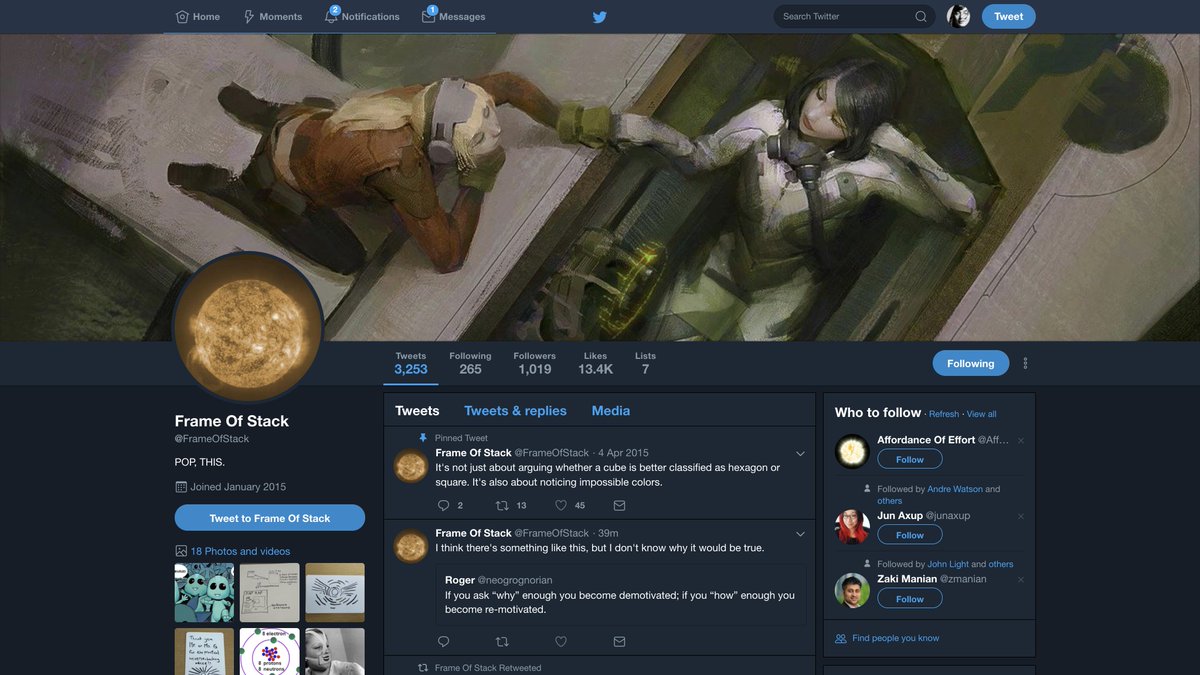Open the alien cartoon photo thumbnail
Screen dimensions: 1200x675
tap(204, 592)
